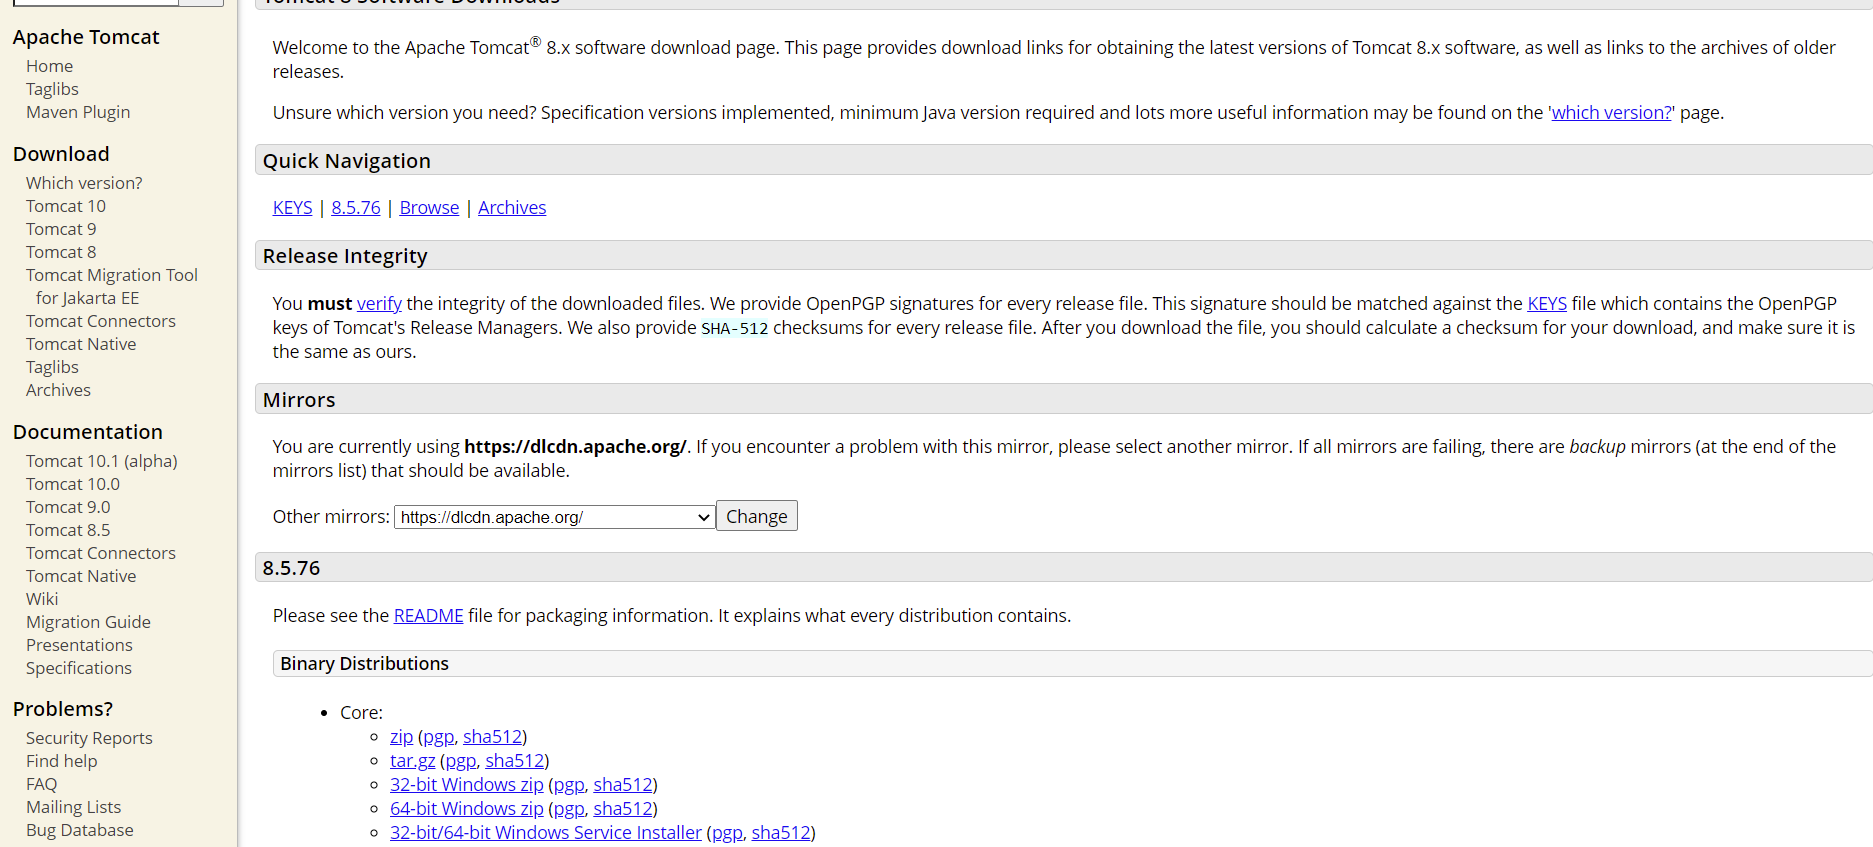The image size is (1873, 847).
Task: Open Taglibs under Apache Tomcat section
Action: [52, 89]
